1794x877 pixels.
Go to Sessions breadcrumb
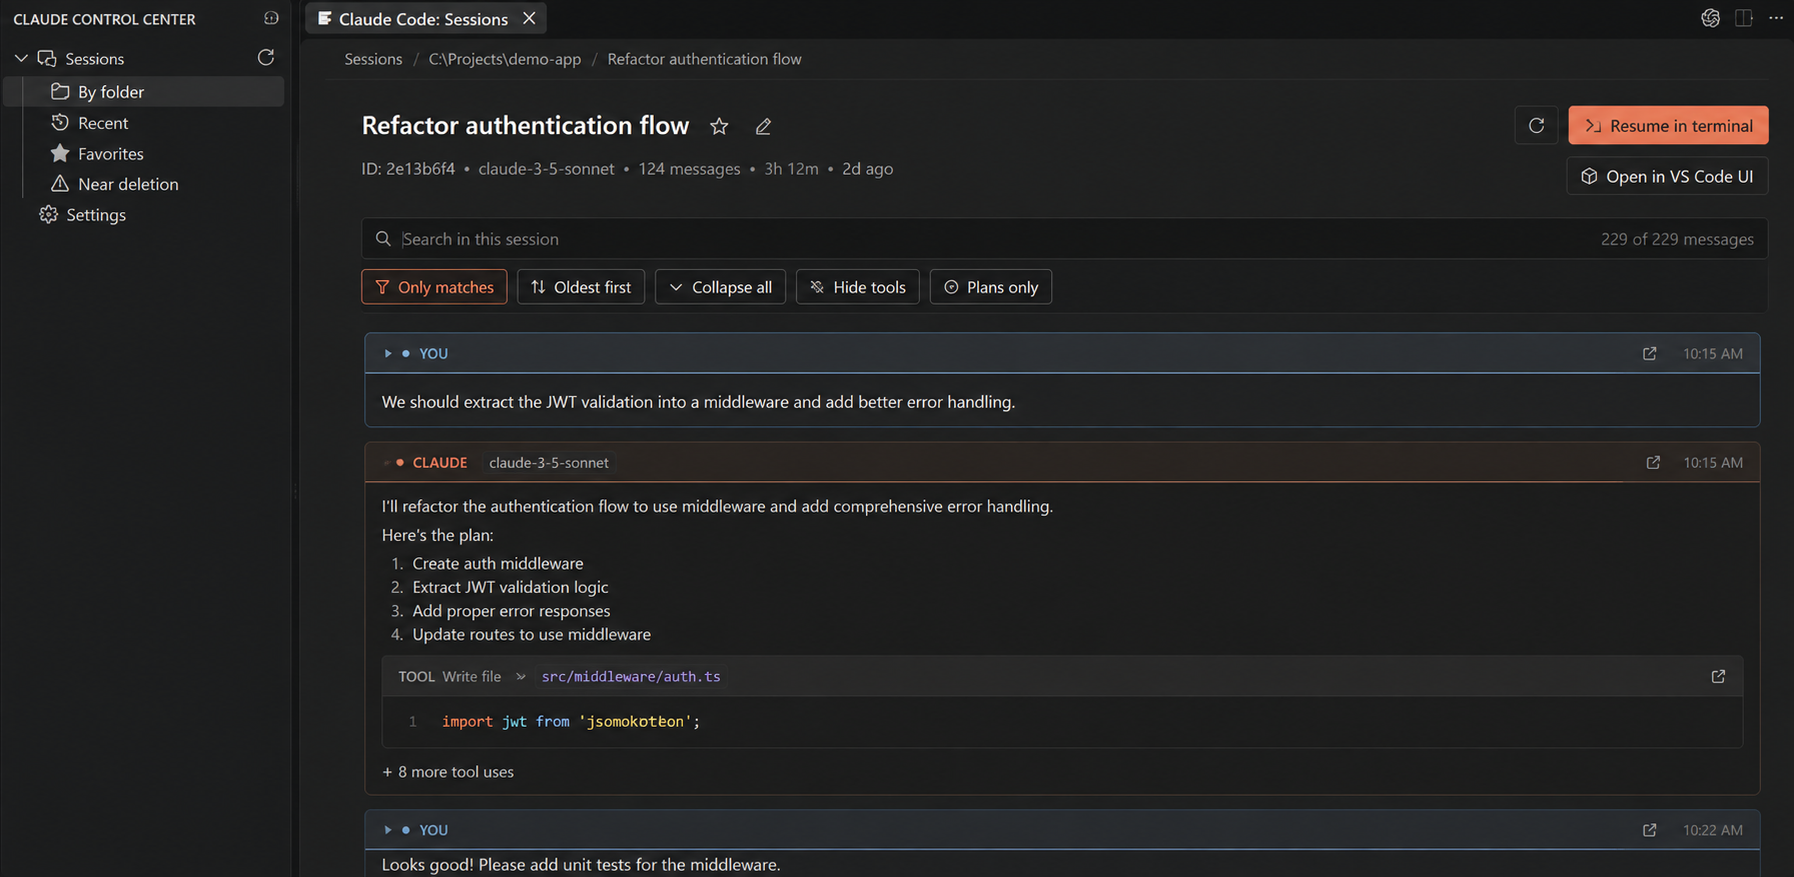(373, 59)
